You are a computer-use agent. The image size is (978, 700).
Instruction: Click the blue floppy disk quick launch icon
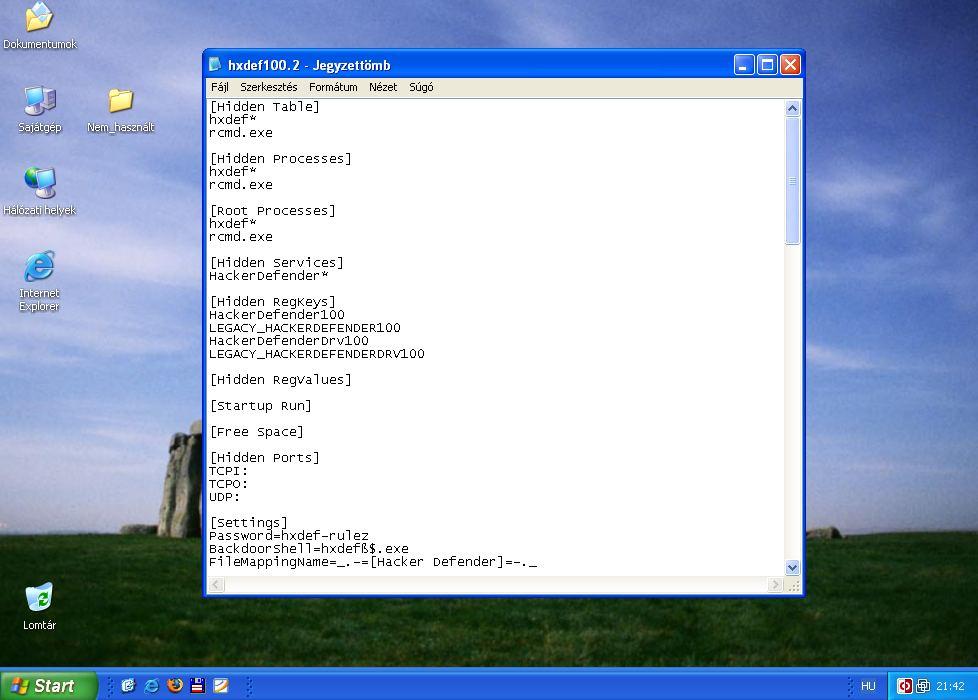pos(198,686)
